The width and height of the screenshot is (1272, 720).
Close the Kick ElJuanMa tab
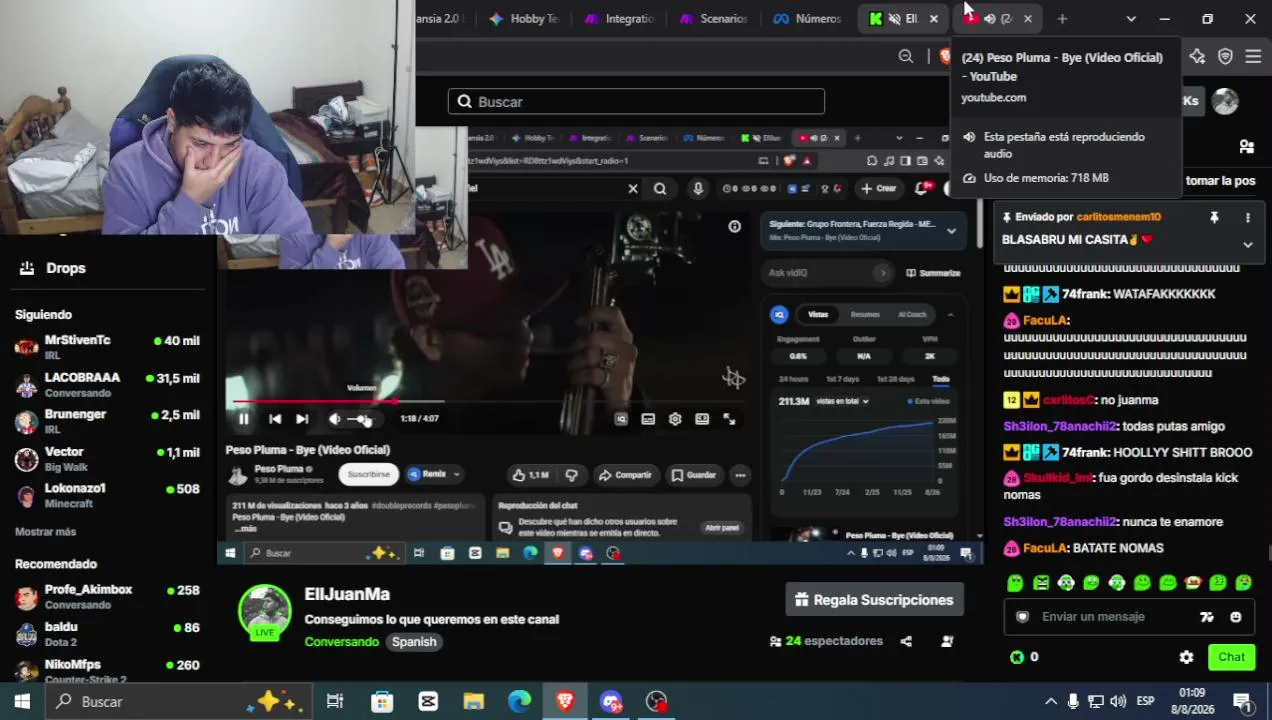coord(934,19)
